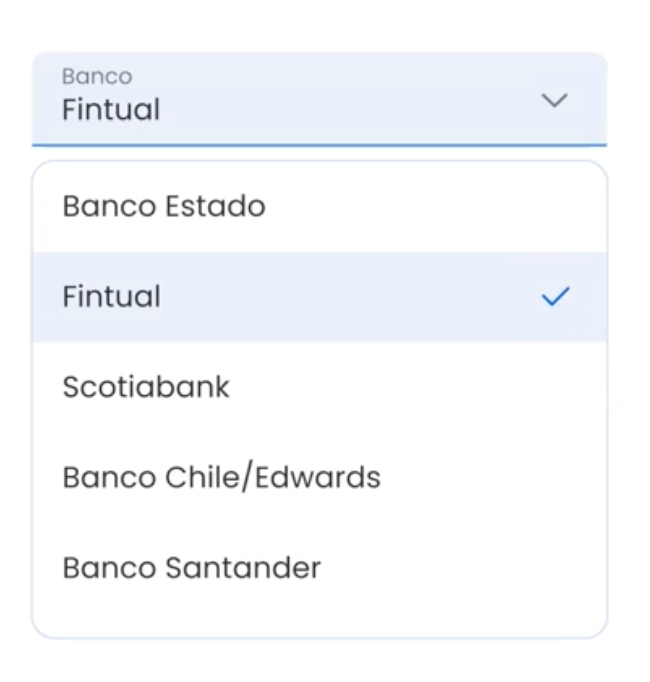Choose Scotiabank as the bank
The height and width of the screenshot is (682, 650).
(320, 387)
